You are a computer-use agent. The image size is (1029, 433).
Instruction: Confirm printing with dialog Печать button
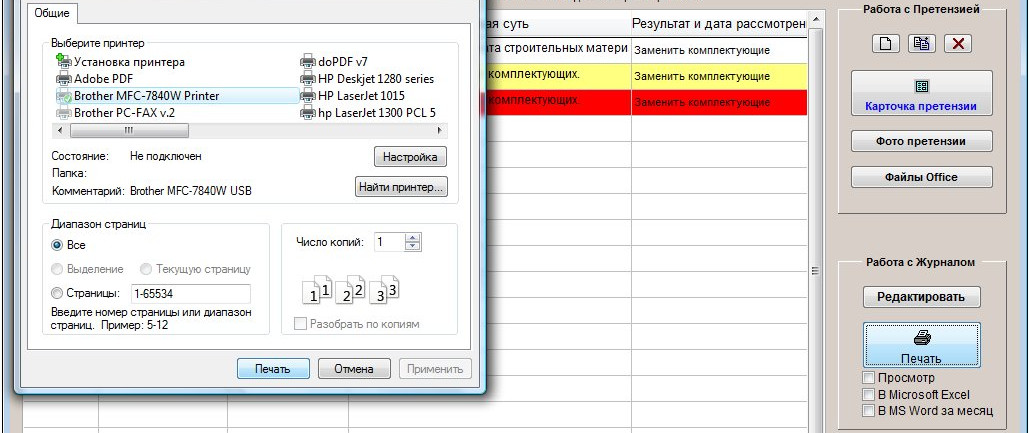pyautogui.click(x=273, y=369)
